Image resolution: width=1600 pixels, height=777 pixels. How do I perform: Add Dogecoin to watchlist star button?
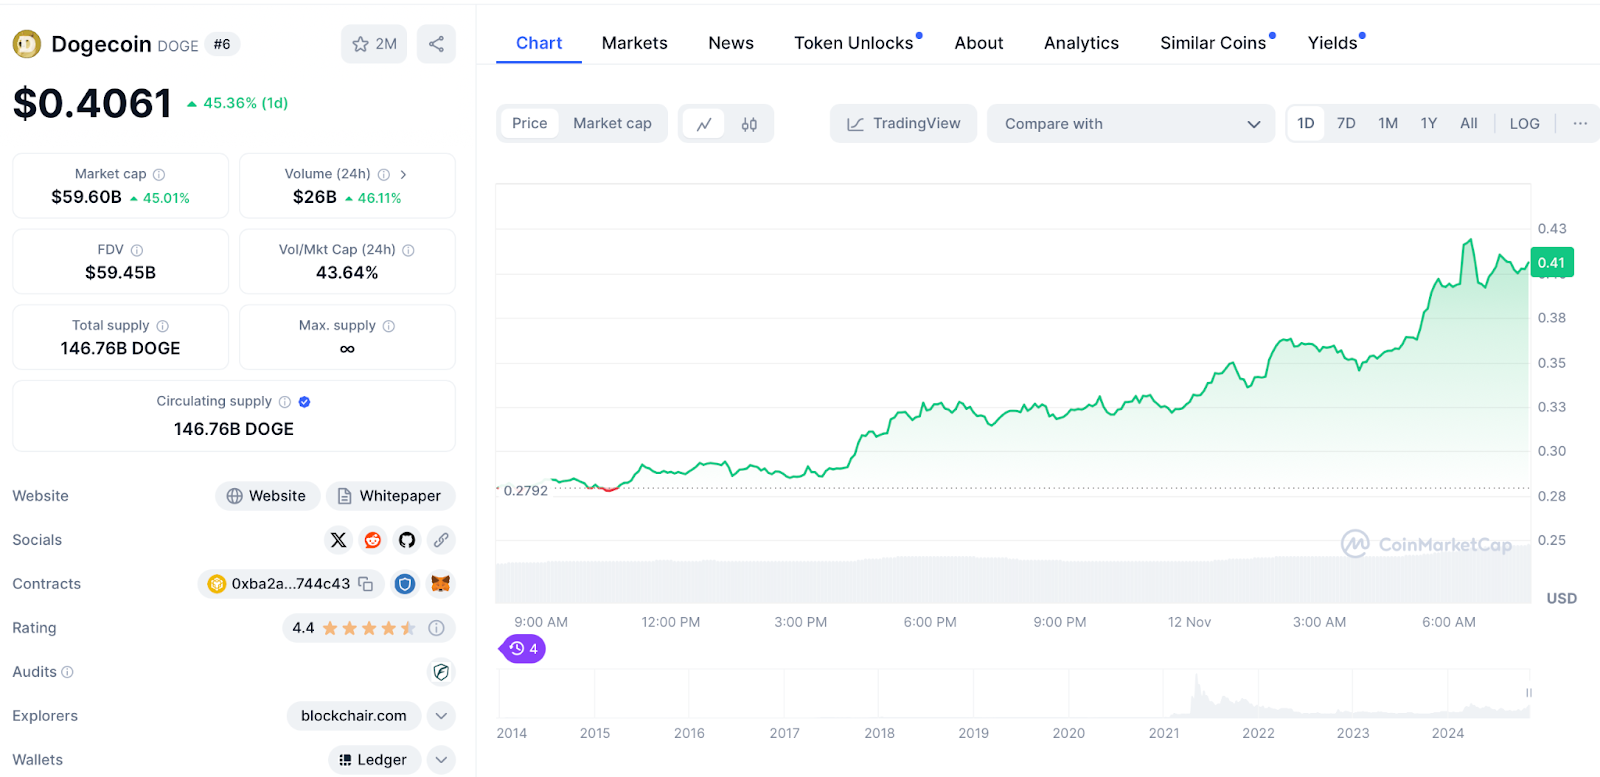pyautogui.click(x=374, y=44)
